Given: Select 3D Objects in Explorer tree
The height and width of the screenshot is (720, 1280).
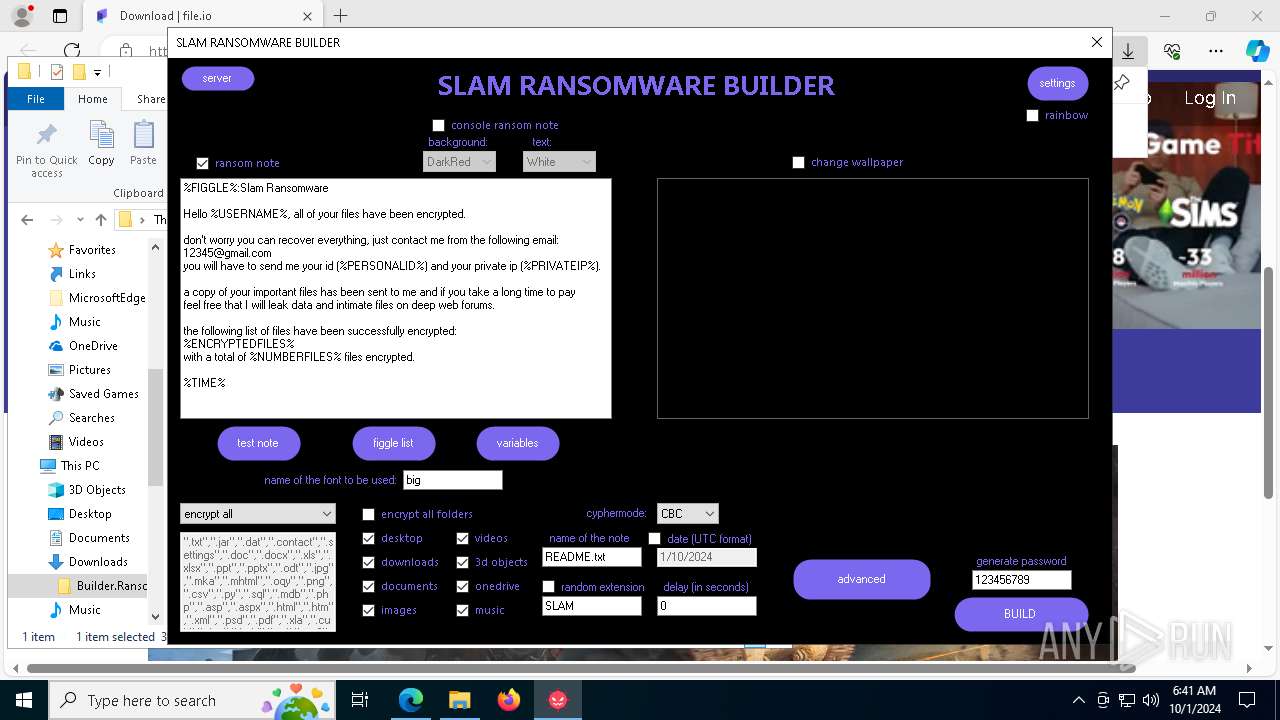Looking at the screenshot, I should click(x=97, y=490).
